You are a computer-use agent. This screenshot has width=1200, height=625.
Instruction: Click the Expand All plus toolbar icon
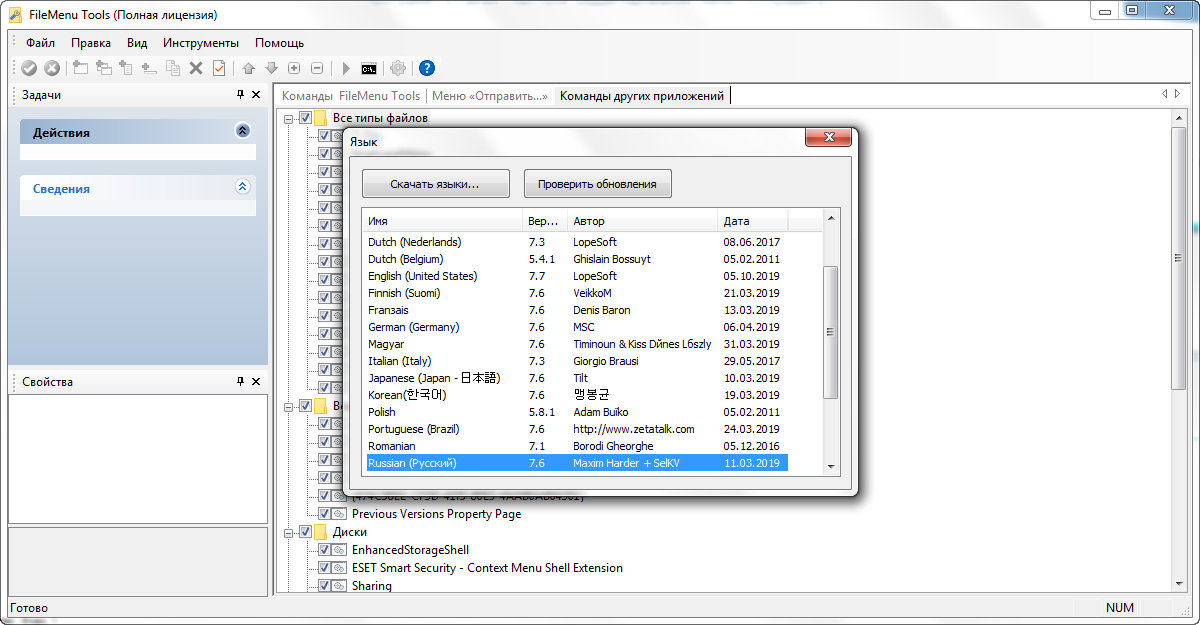pyautogui.click(x=294, y=68)
